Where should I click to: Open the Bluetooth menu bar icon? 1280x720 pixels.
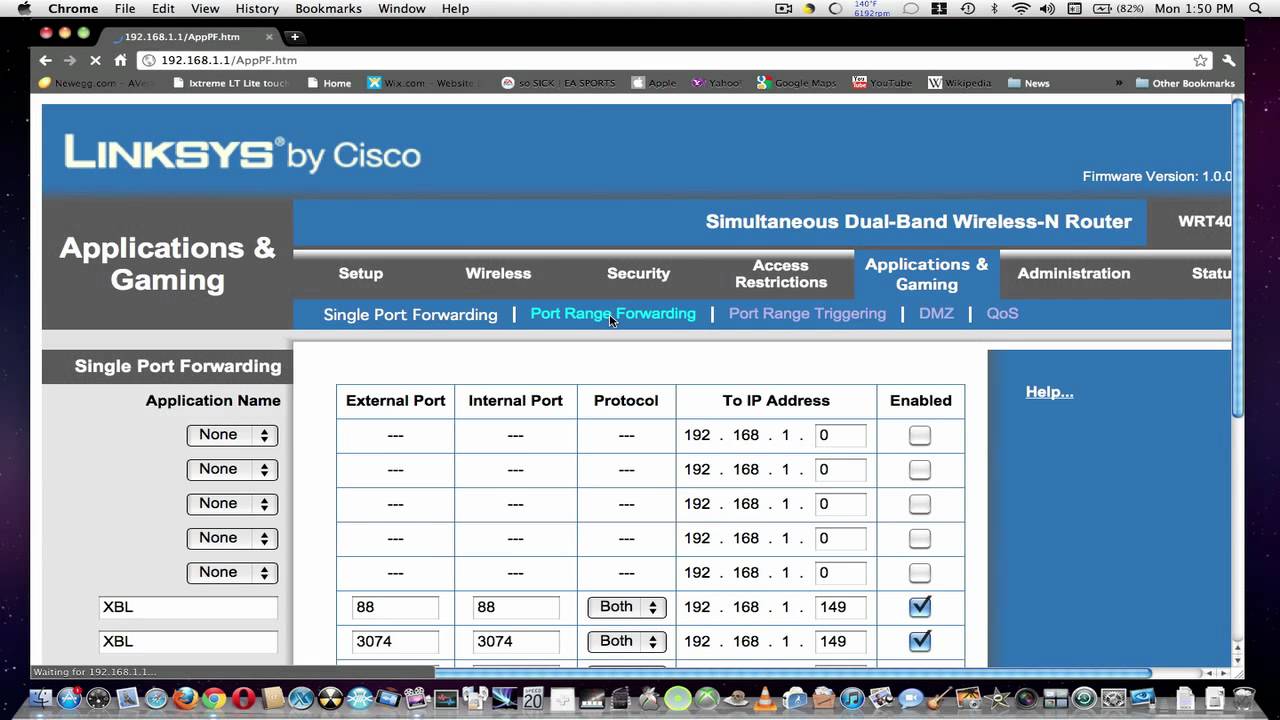tap(994, 9)
